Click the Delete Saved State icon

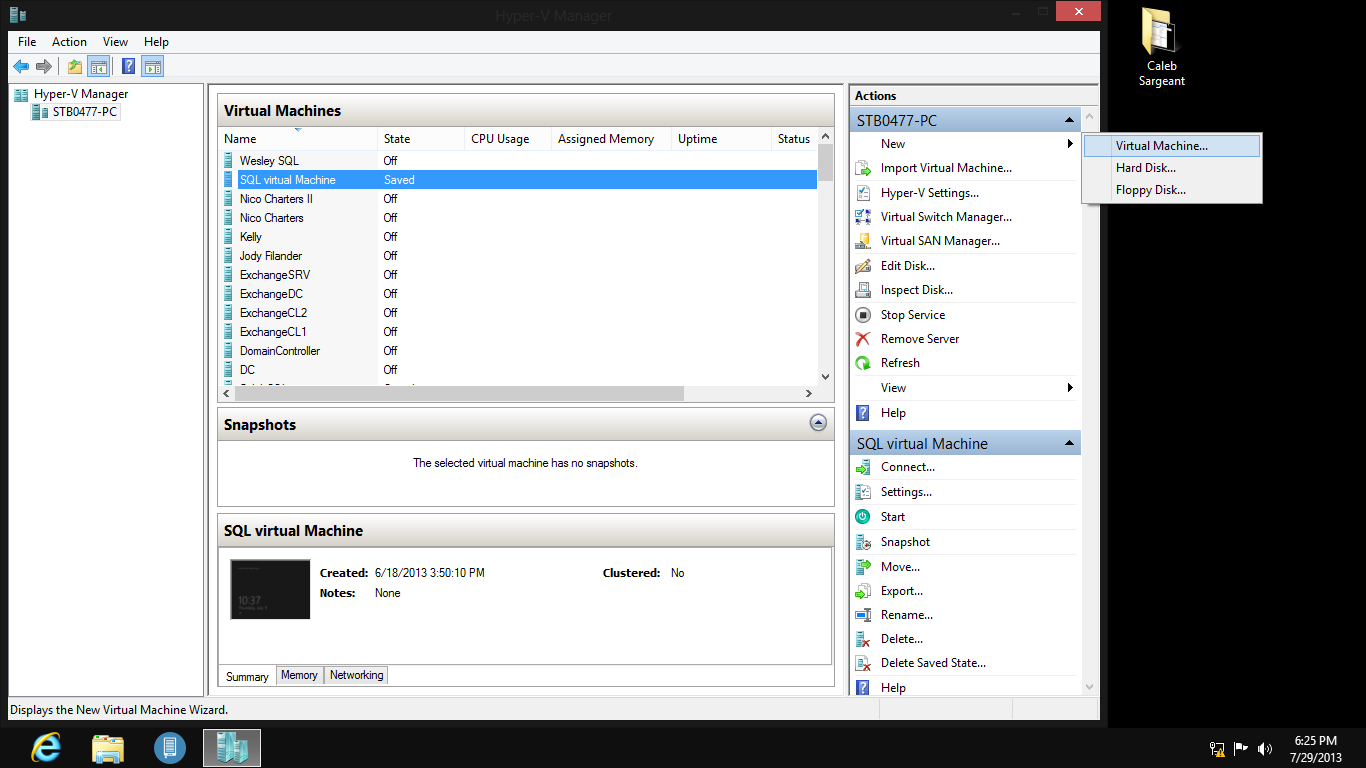pyautogui.click(x=863, y=663)
